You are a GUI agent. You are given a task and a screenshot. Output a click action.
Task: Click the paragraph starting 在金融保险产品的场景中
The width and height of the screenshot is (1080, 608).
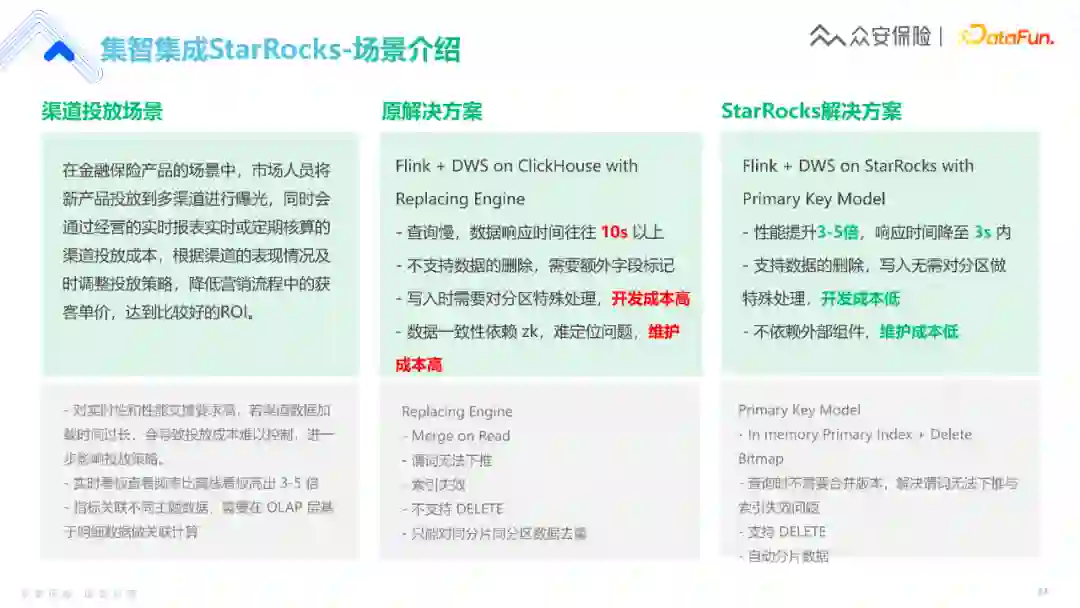point(197,241)
